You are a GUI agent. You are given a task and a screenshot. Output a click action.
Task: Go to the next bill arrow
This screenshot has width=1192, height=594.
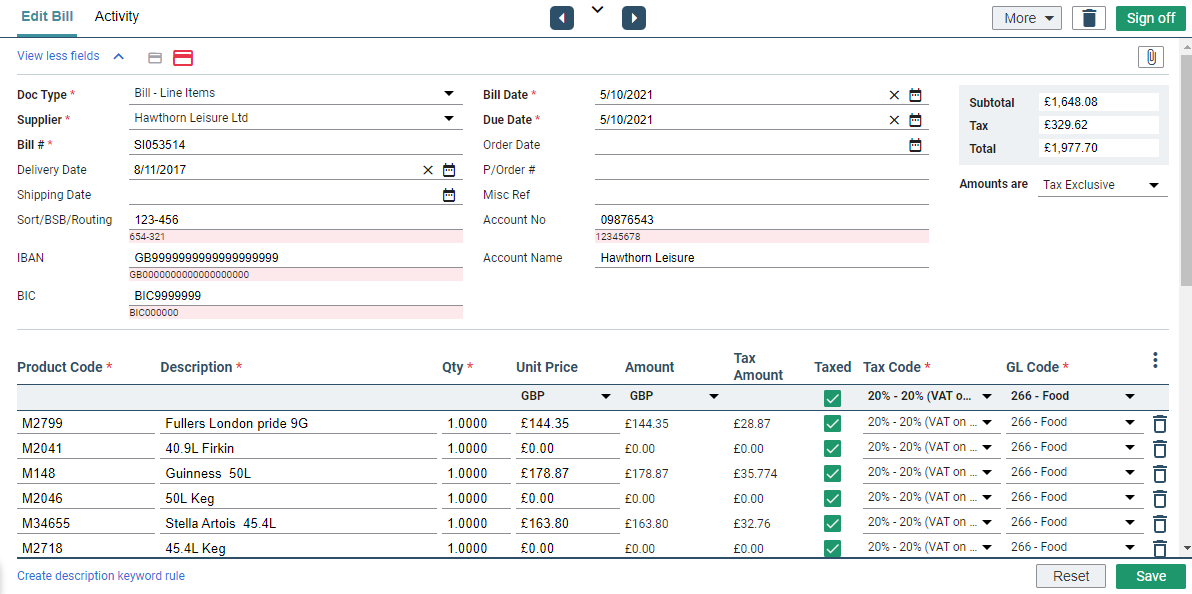pos(634,17)
